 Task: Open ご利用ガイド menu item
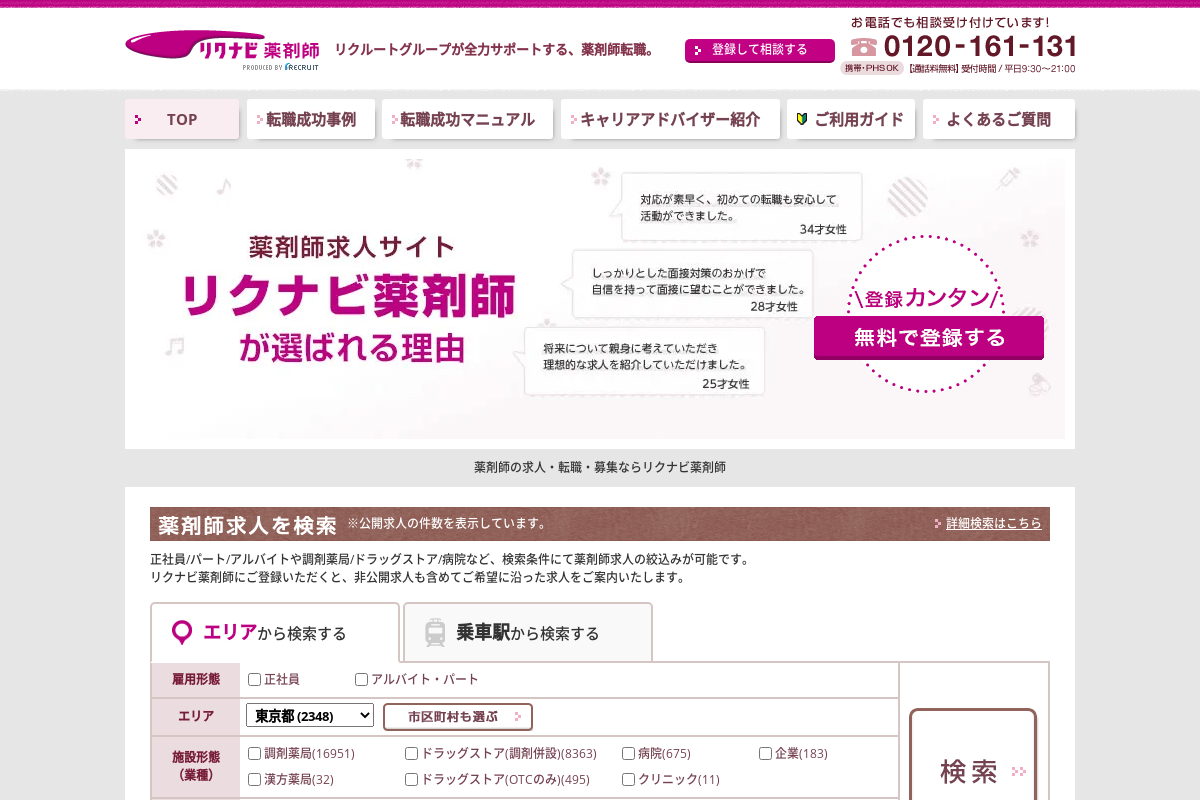(x=851, y=119)
